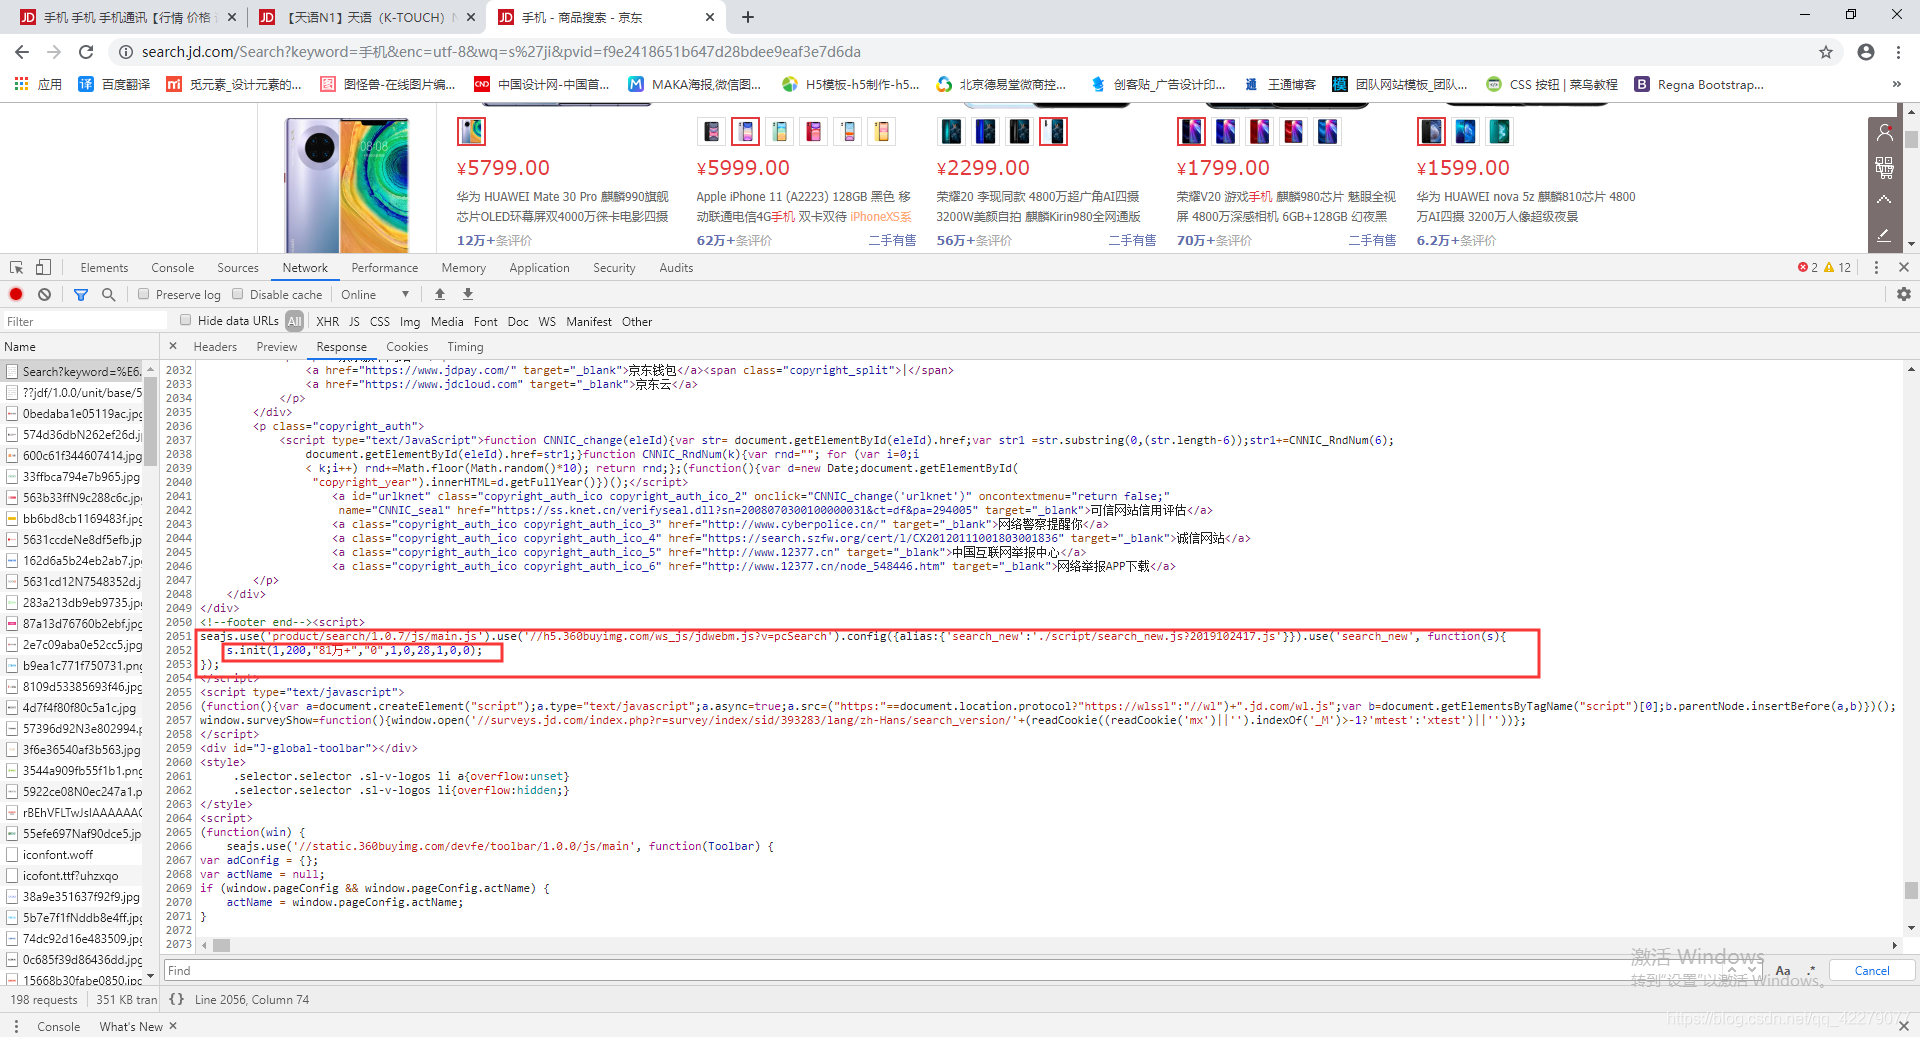Pretty print response with braces icon
This screenshot has height=1037, width=1920.
click(177, 999)
